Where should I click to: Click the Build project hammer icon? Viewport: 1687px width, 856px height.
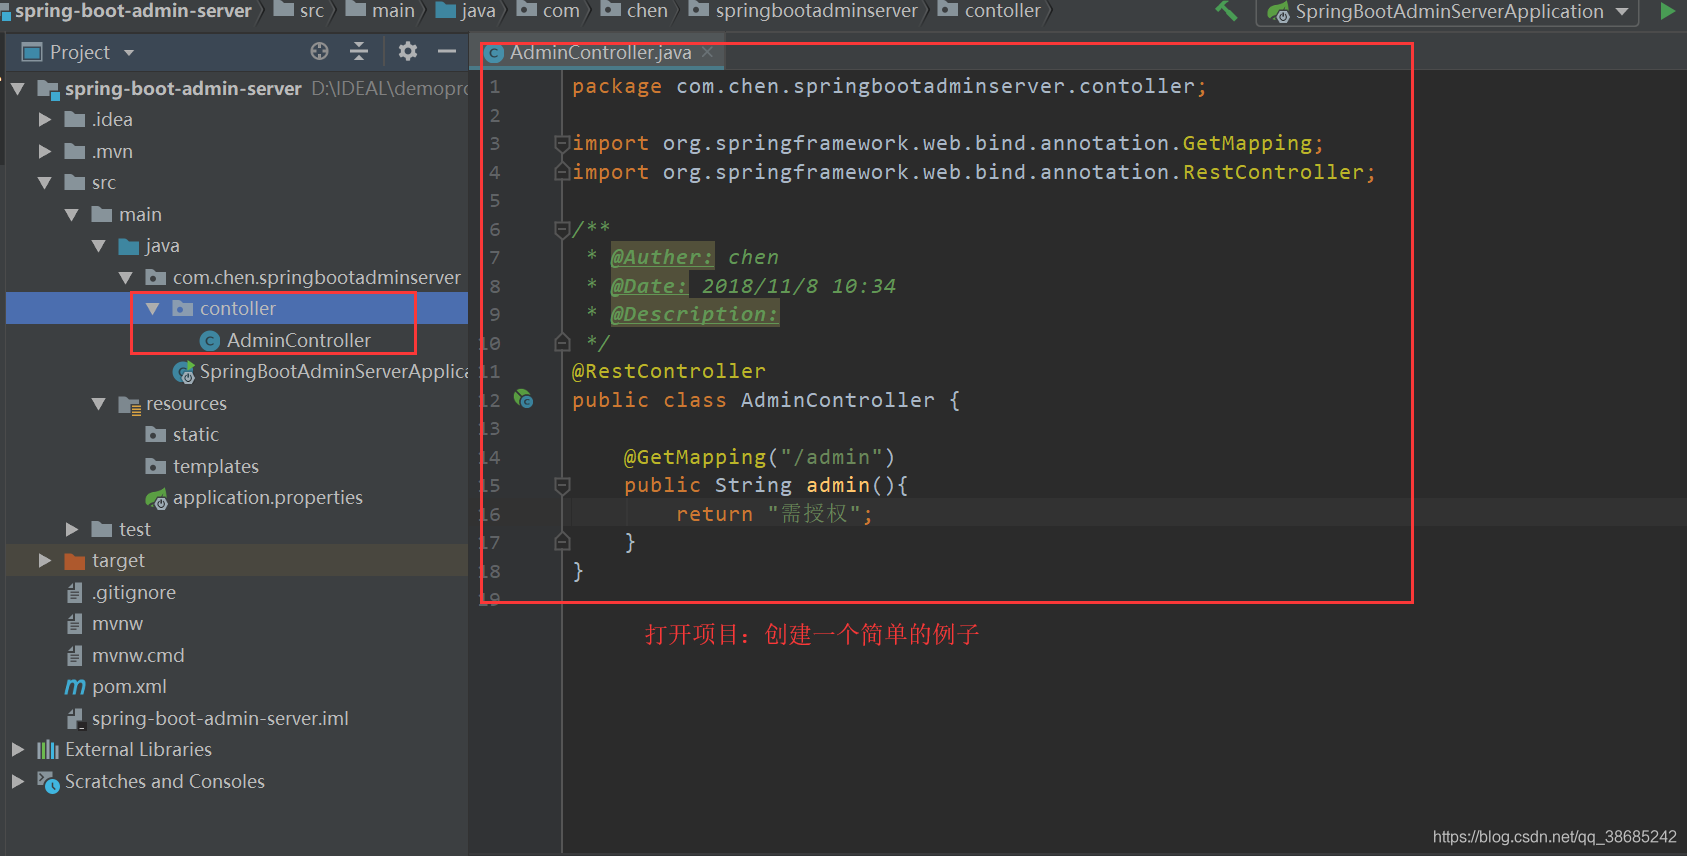point(1226,11)
